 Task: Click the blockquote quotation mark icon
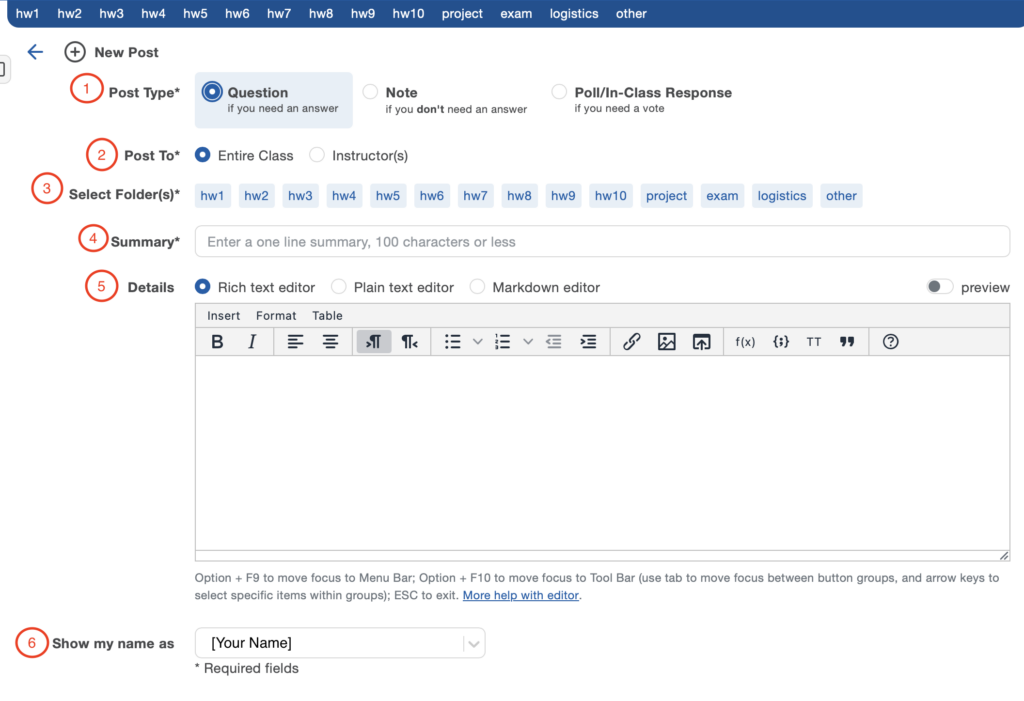pyautogui.click(x=847, y=342)
